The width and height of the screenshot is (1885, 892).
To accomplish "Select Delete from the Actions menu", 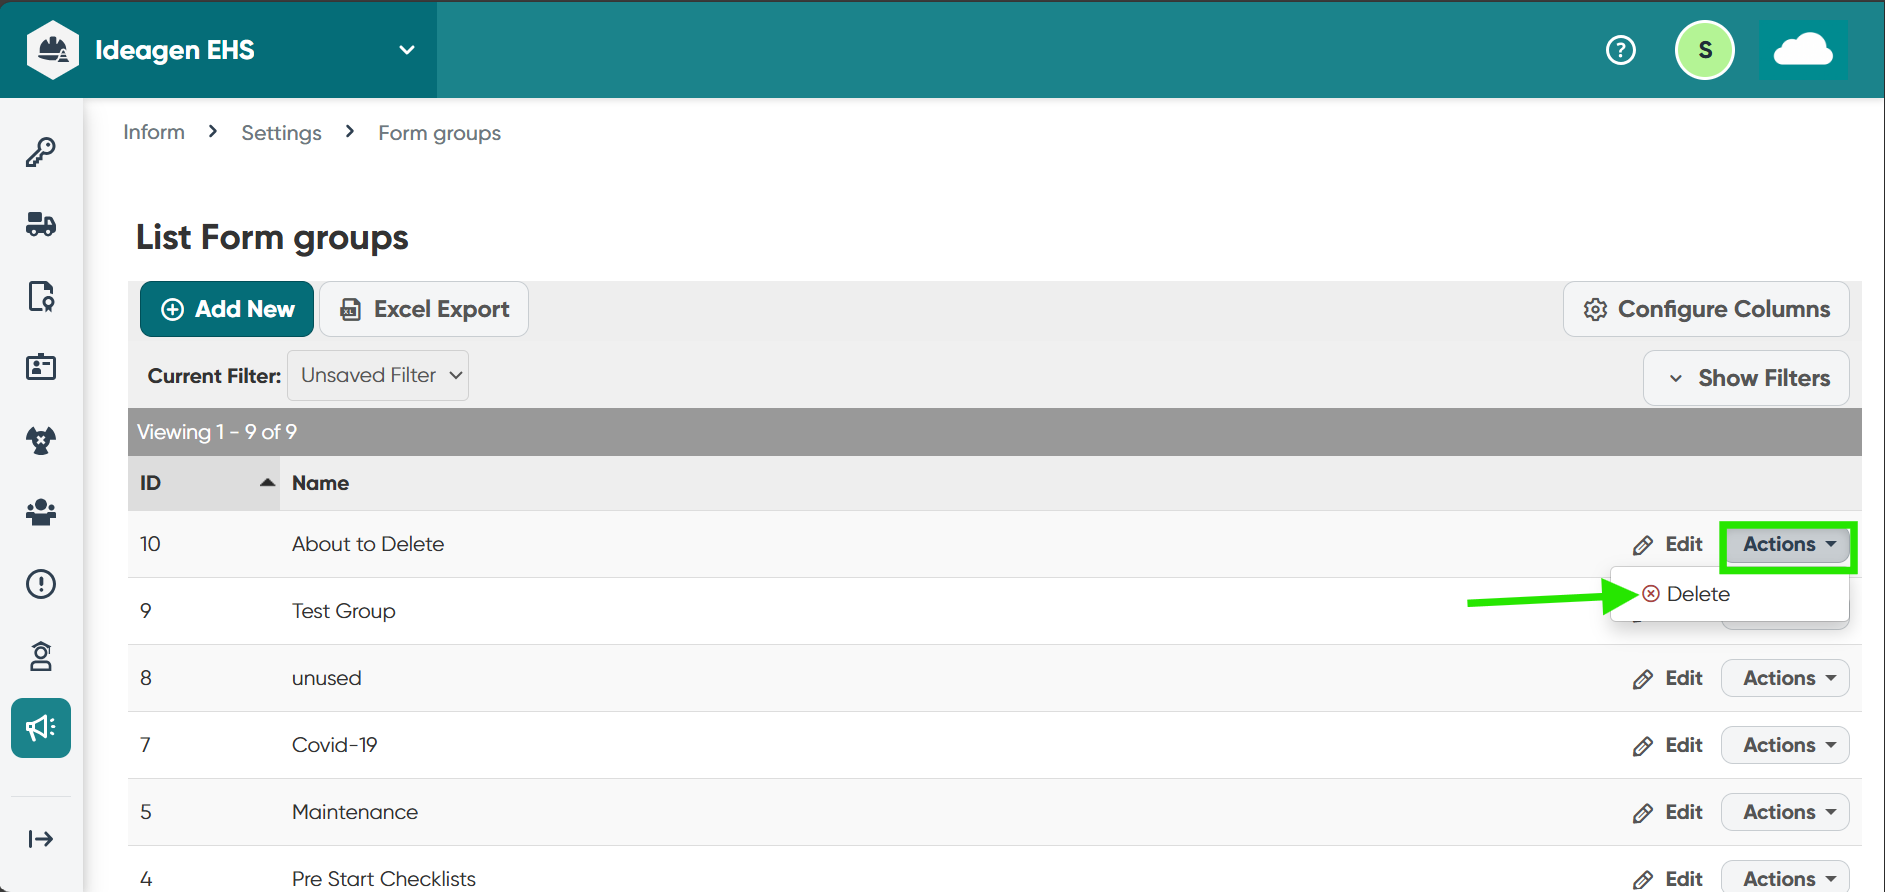I will [1697, 594].
